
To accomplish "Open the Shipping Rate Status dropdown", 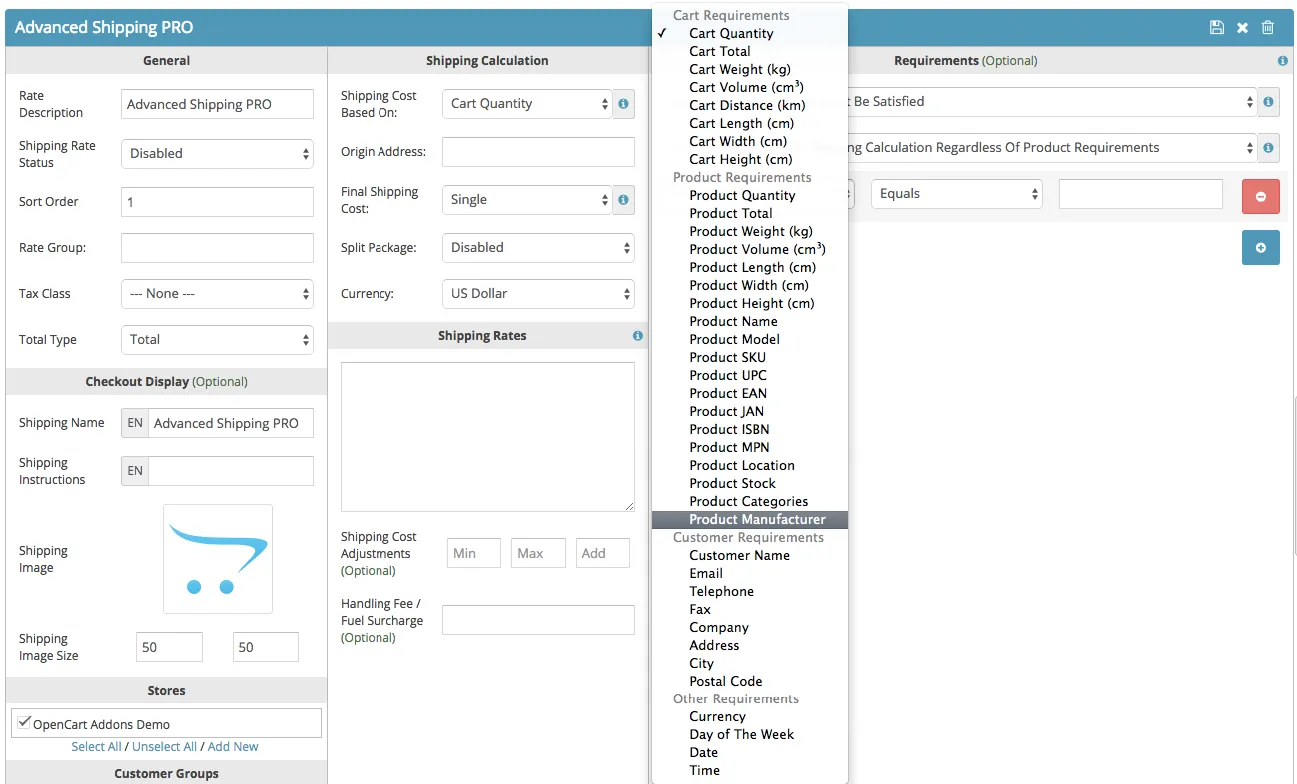I will [217, 154].
